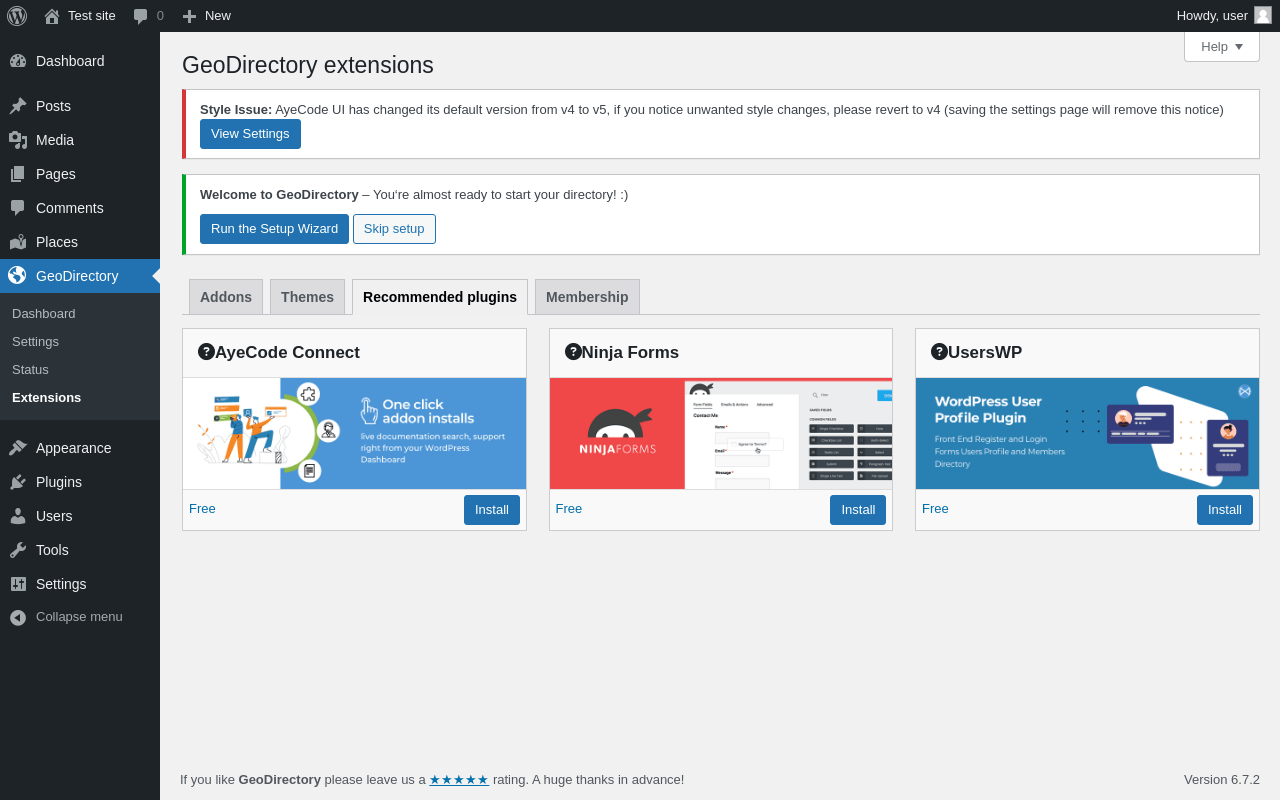Click the help icon beside UsersWP
1280x800 pixels.
[939, 352]
